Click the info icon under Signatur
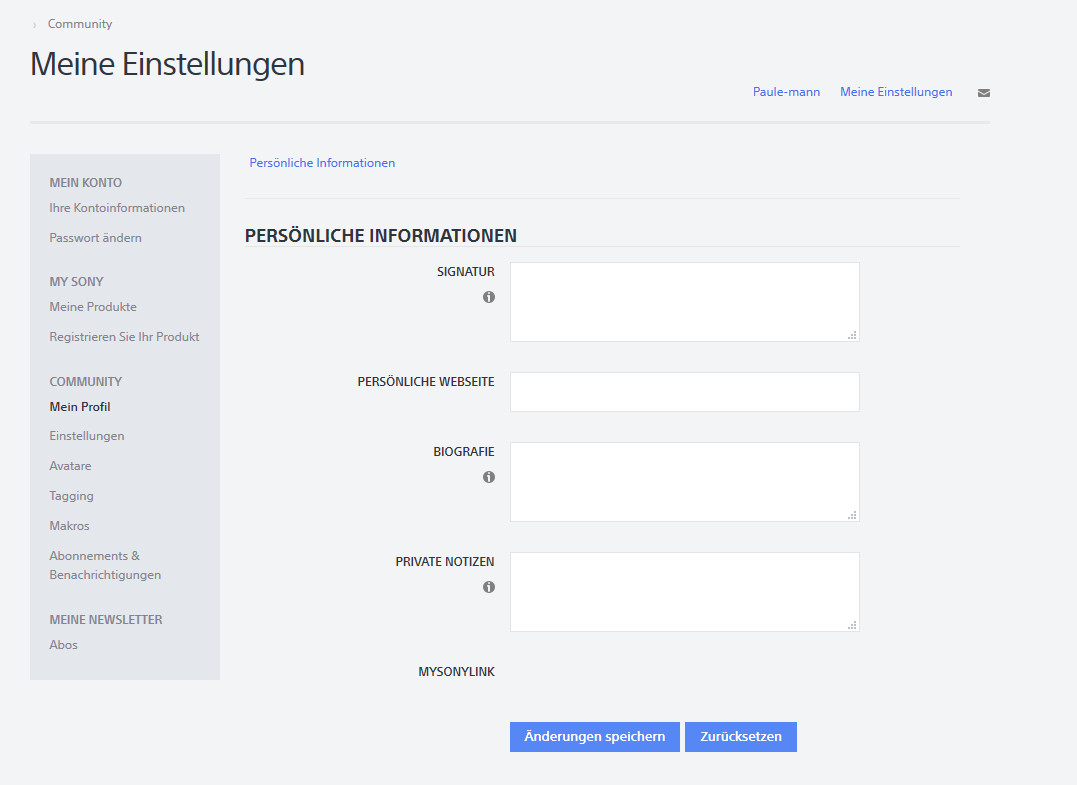The image size is (1077, 785). point(489,297)
